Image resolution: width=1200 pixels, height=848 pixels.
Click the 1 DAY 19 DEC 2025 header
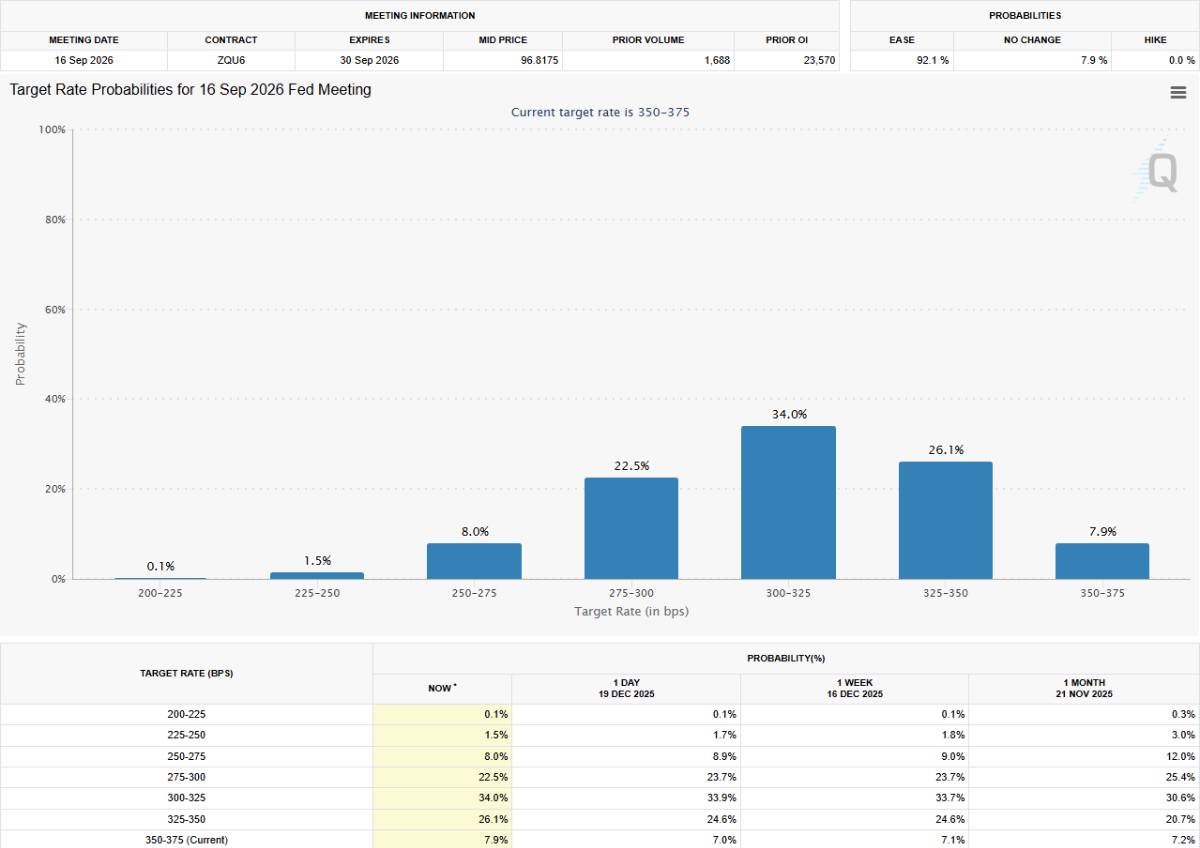click(626, 688)
